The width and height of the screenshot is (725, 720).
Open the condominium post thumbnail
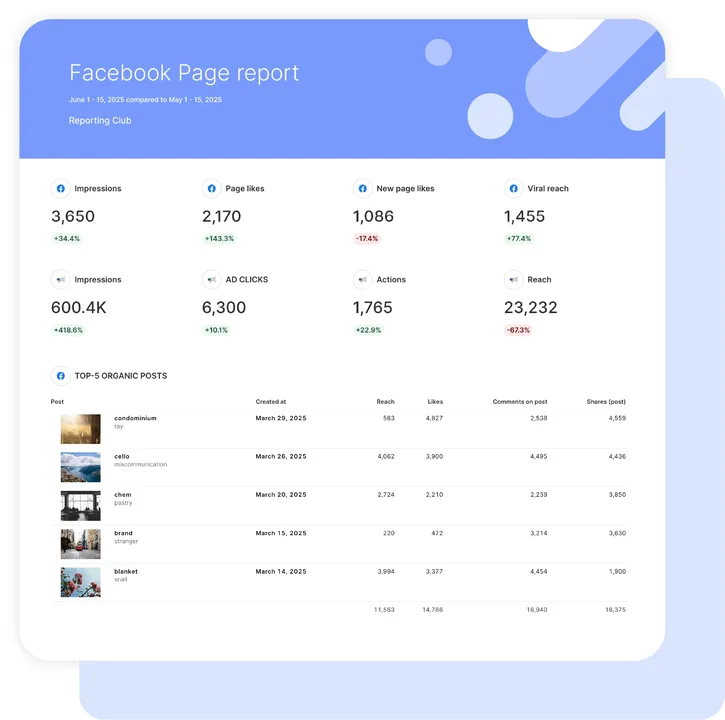(x=80, y=429)
